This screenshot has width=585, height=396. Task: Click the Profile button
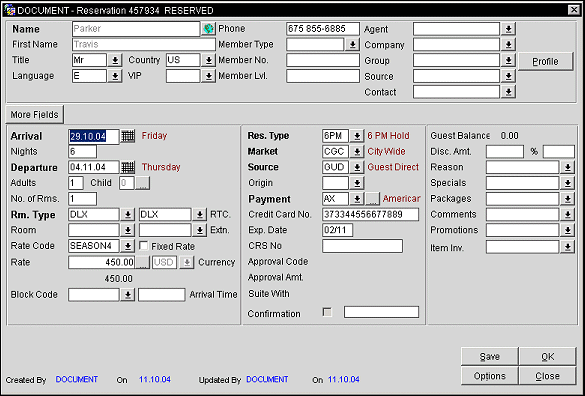(545, 61)
